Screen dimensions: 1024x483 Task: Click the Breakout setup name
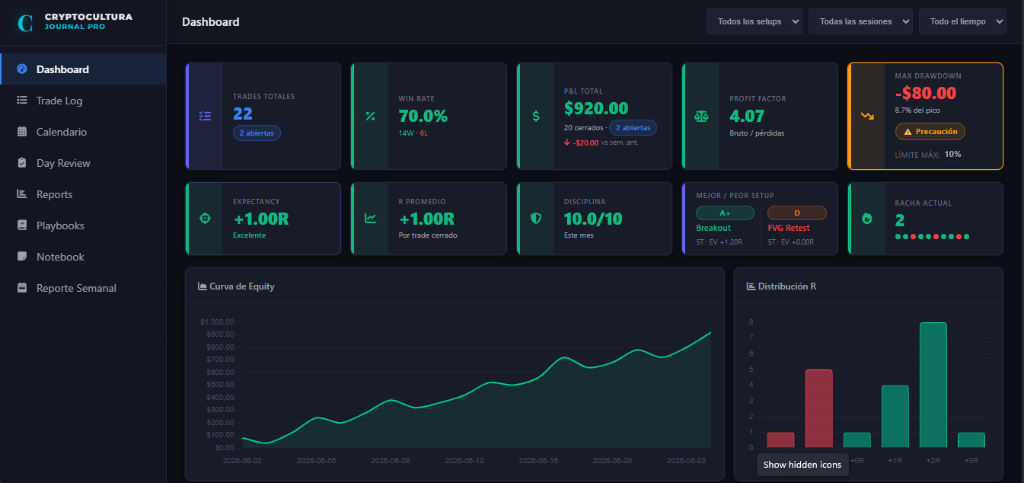(713, 228)
